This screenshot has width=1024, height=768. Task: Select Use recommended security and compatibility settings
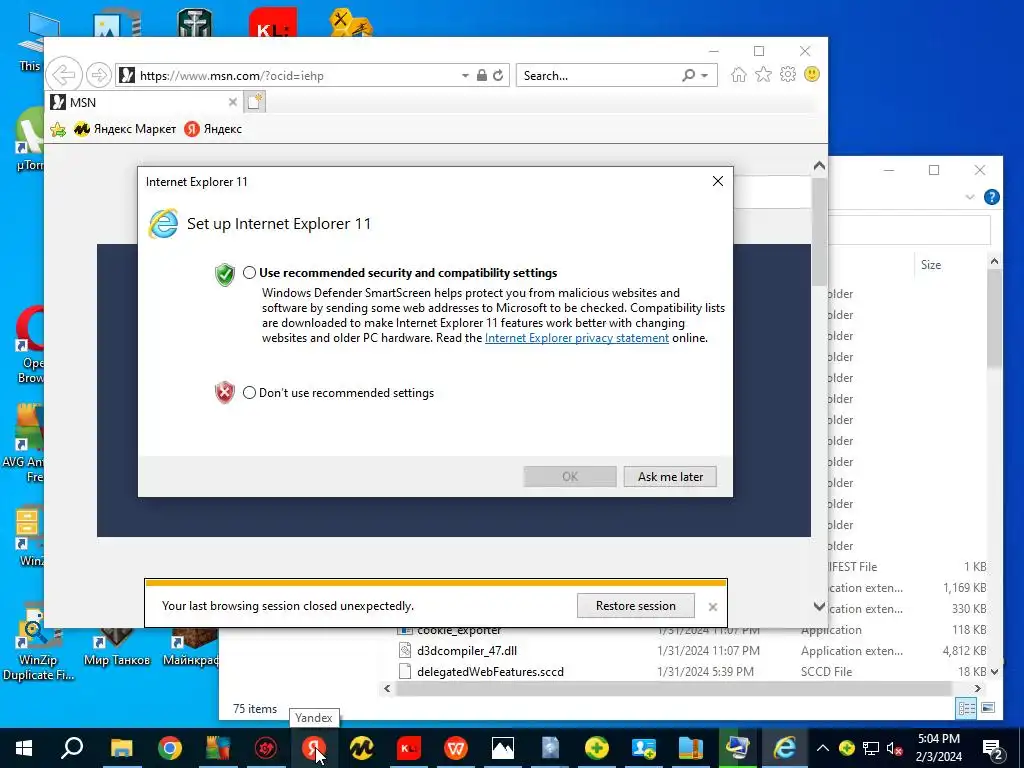tap(249, 273)
